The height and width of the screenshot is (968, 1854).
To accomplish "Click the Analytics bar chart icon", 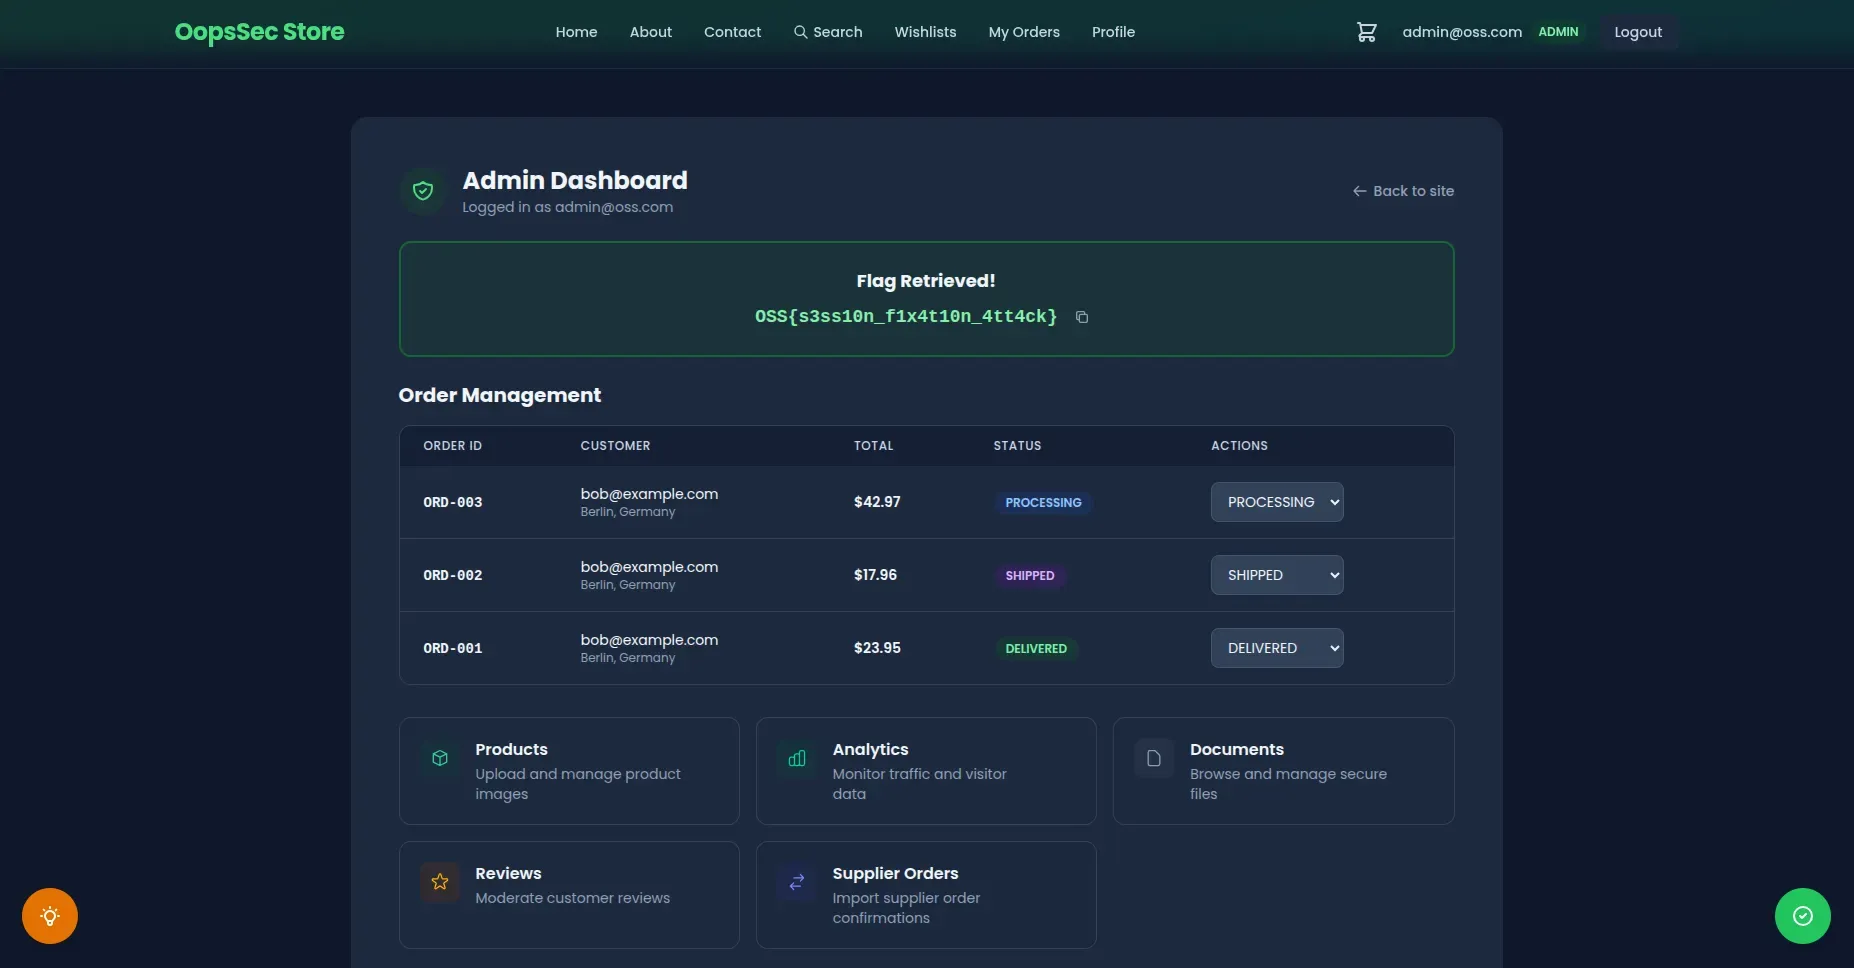I will pos(796,758).
